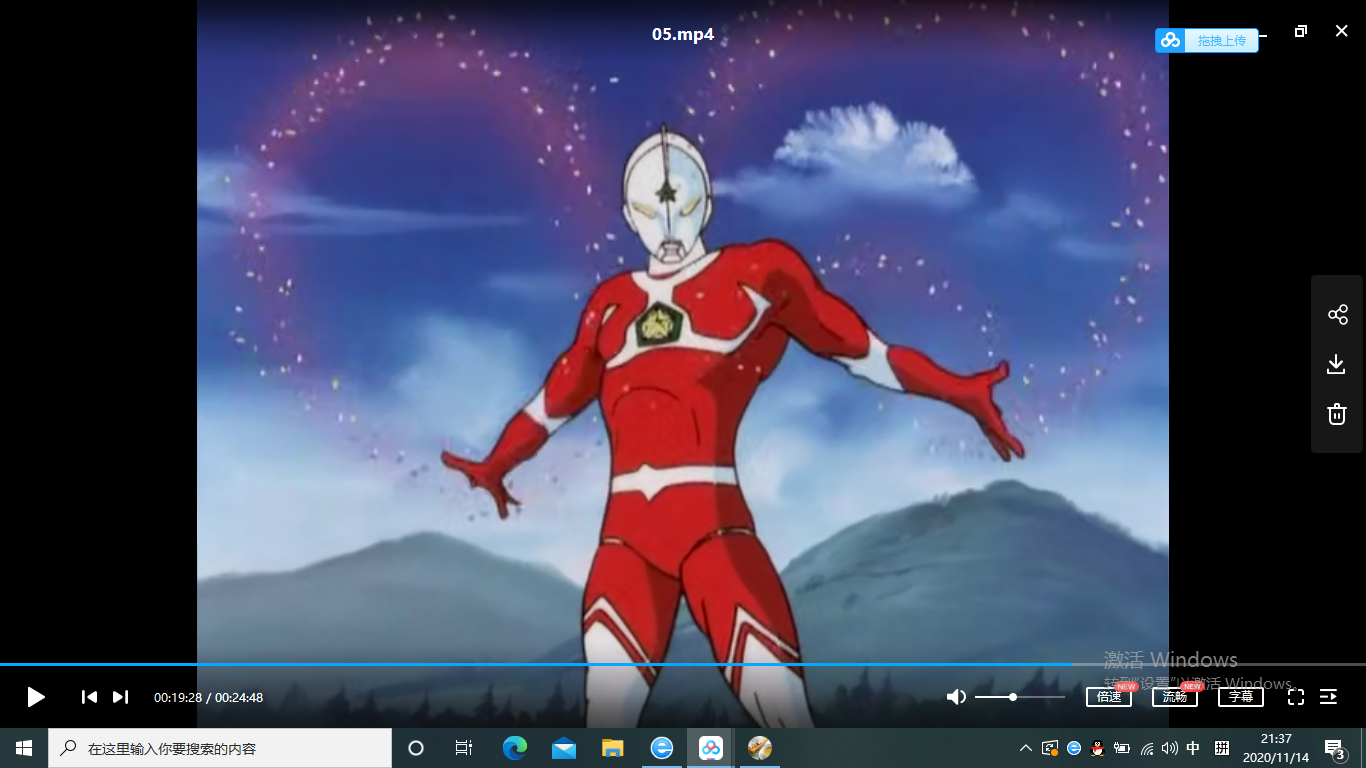Open Task View on taskbar
The width and height of the screenshot is (1366, 768).
[x=464, y=748]
